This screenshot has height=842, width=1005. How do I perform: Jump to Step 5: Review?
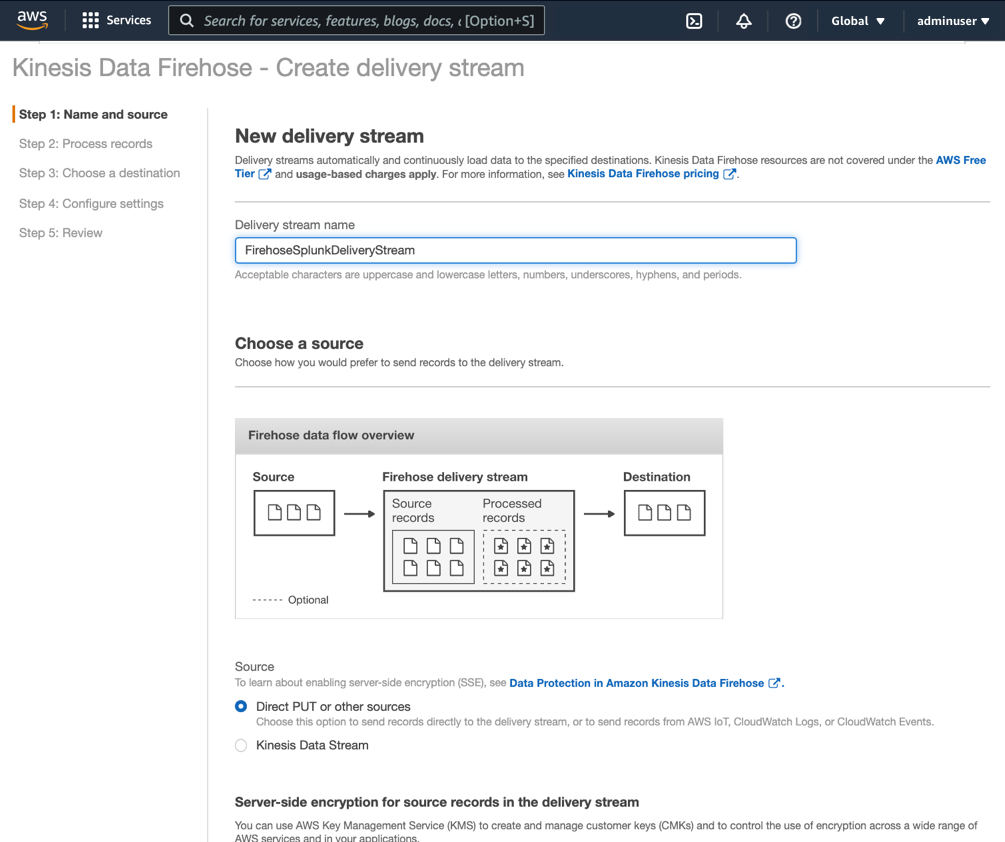coord(61,233)
